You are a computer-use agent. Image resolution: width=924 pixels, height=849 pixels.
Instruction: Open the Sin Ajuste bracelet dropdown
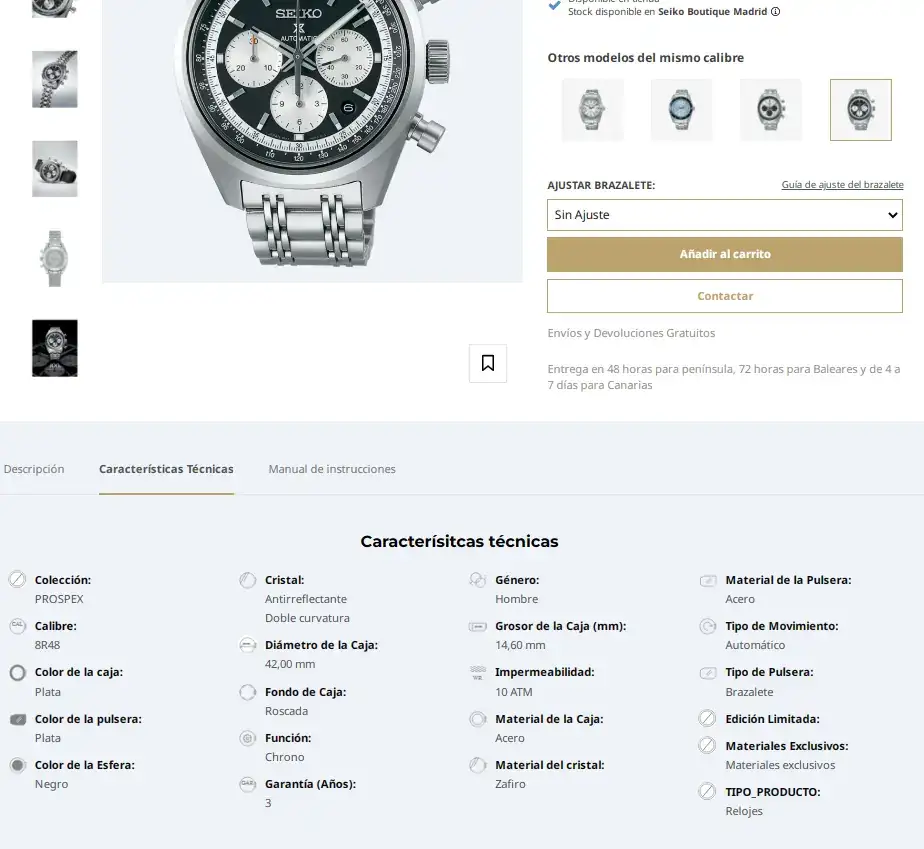[x=725, y=214]
